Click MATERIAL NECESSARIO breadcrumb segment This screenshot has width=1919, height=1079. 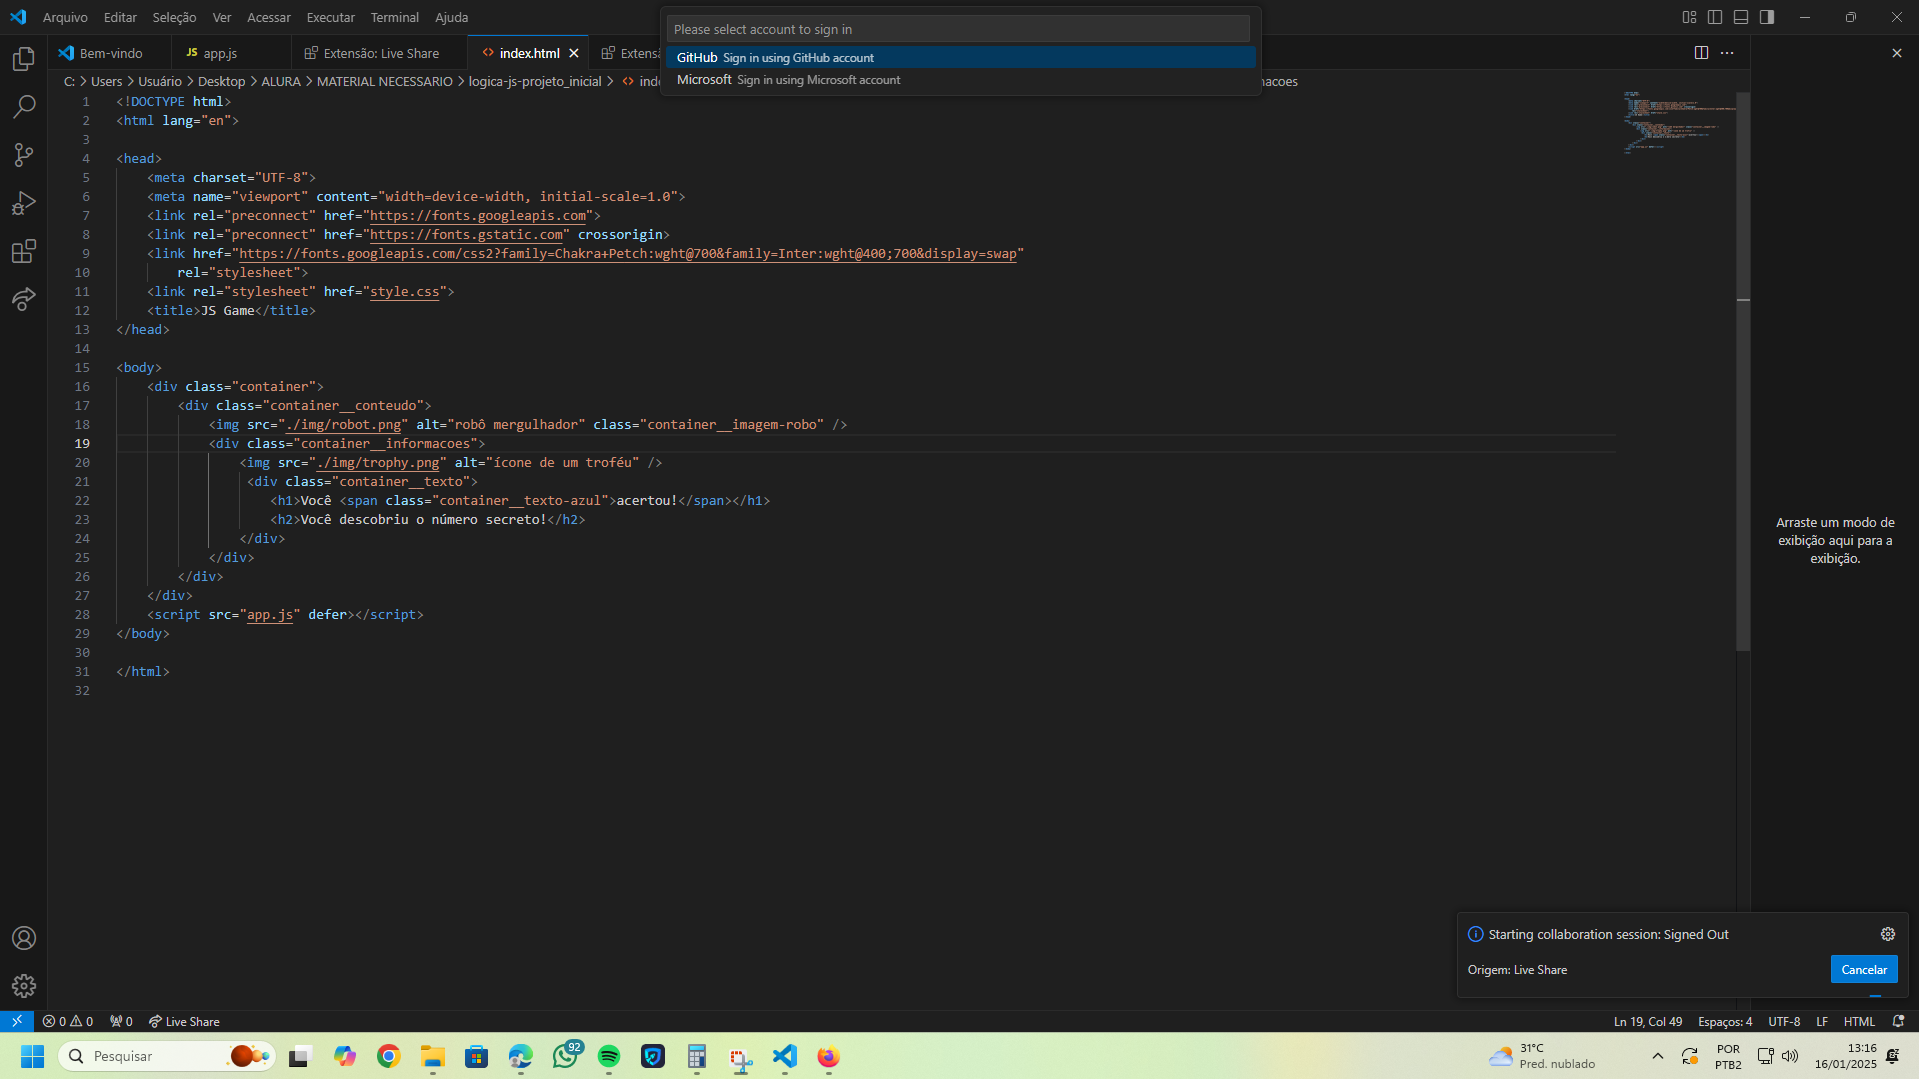(x=385, y=81)
